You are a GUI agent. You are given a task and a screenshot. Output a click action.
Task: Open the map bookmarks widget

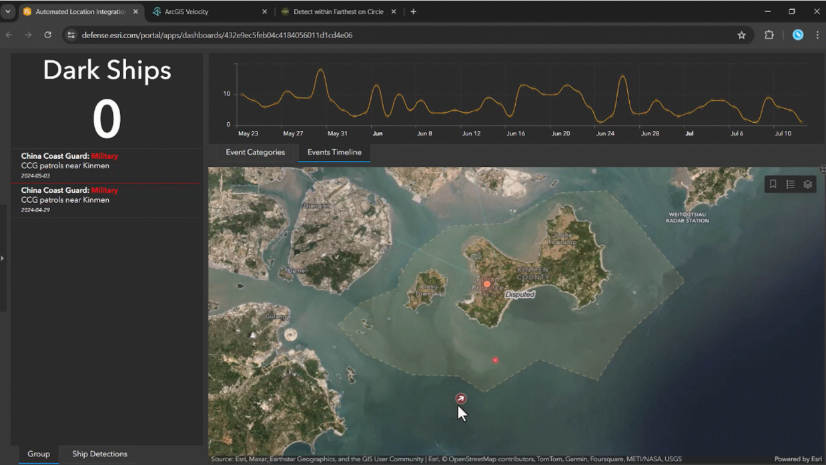(x=773, y=184)
